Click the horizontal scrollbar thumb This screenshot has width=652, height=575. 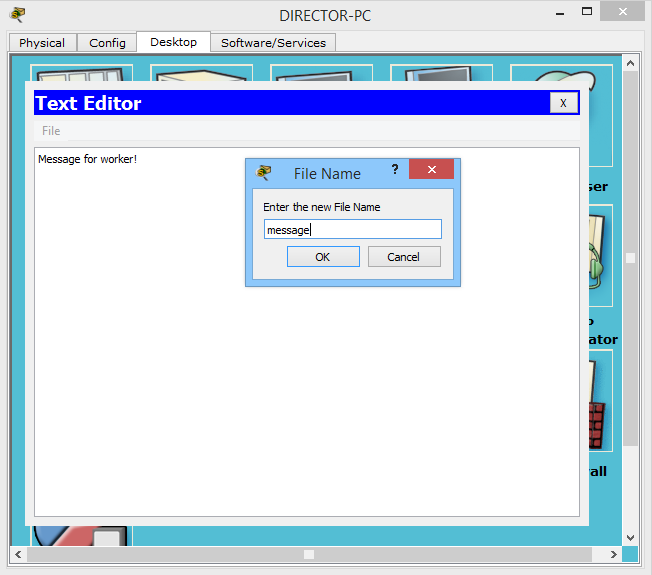click(x=309, y=554)
